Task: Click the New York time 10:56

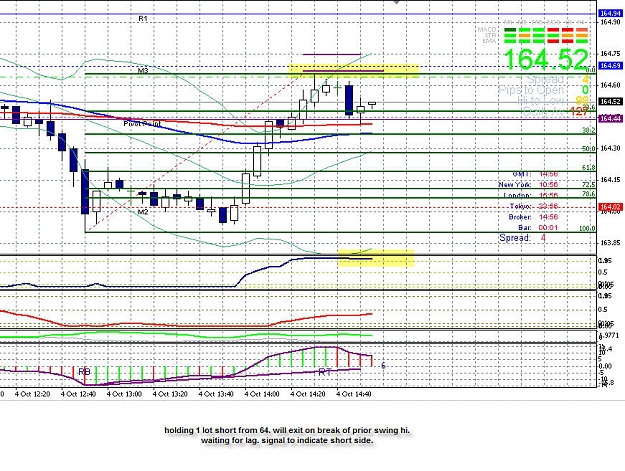Action: (x=548, y=184)
